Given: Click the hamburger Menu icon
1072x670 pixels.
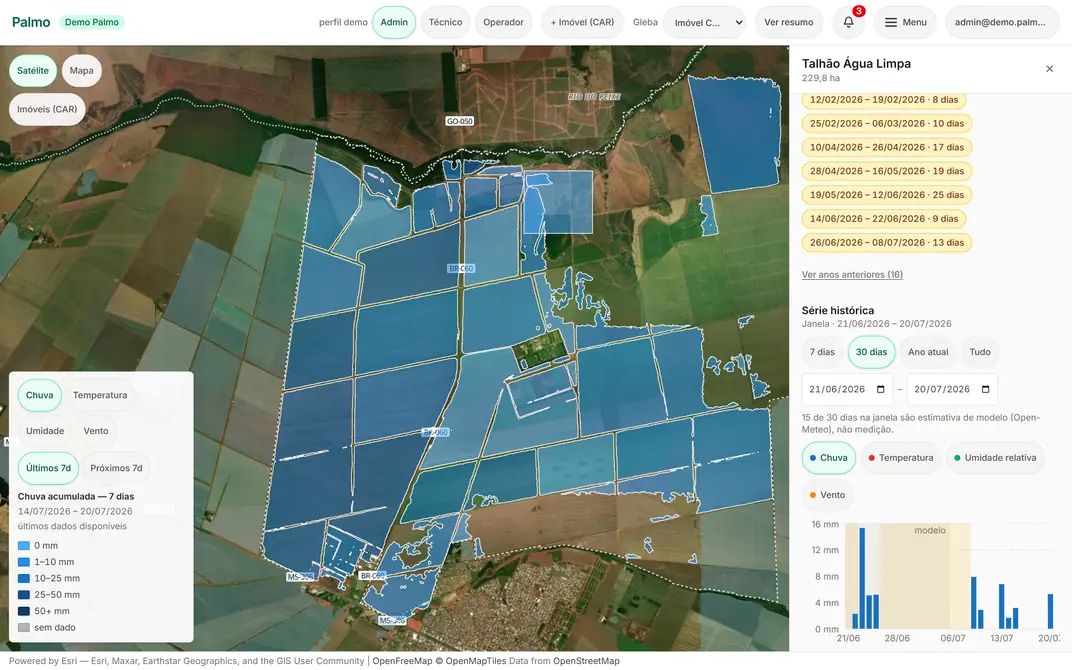Looking at the screenshot, I should pos(891,23).
